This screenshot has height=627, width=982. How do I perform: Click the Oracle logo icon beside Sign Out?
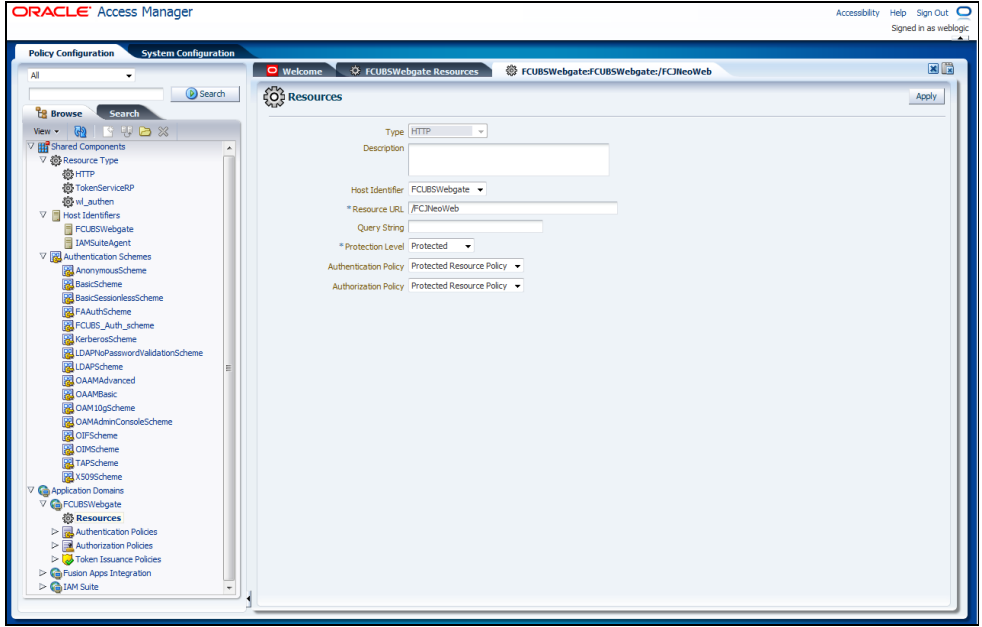point(963,12)
